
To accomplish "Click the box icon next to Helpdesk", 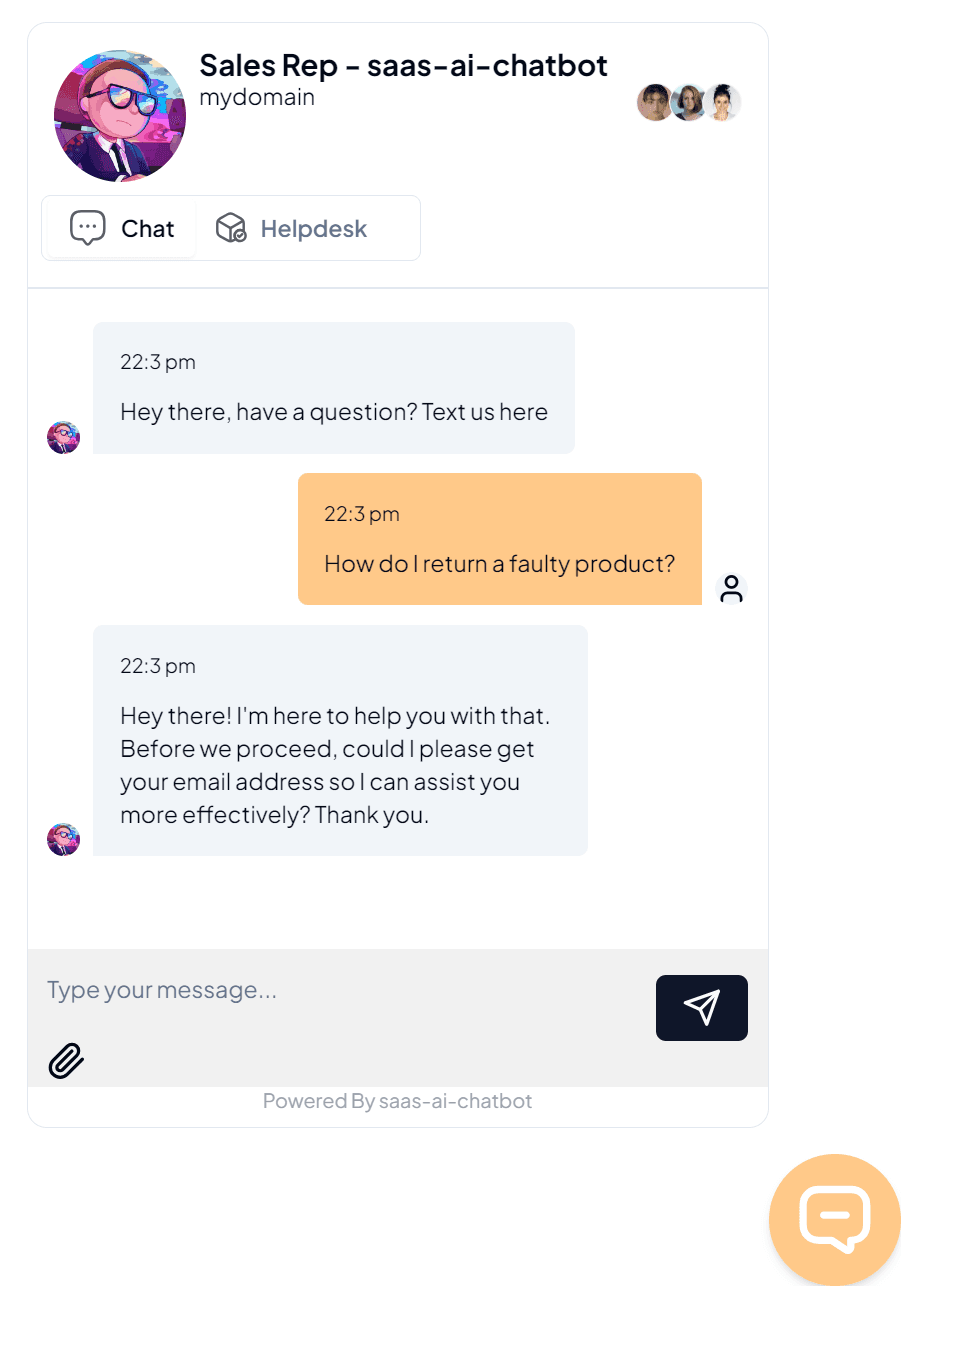I will click(231, 227).
